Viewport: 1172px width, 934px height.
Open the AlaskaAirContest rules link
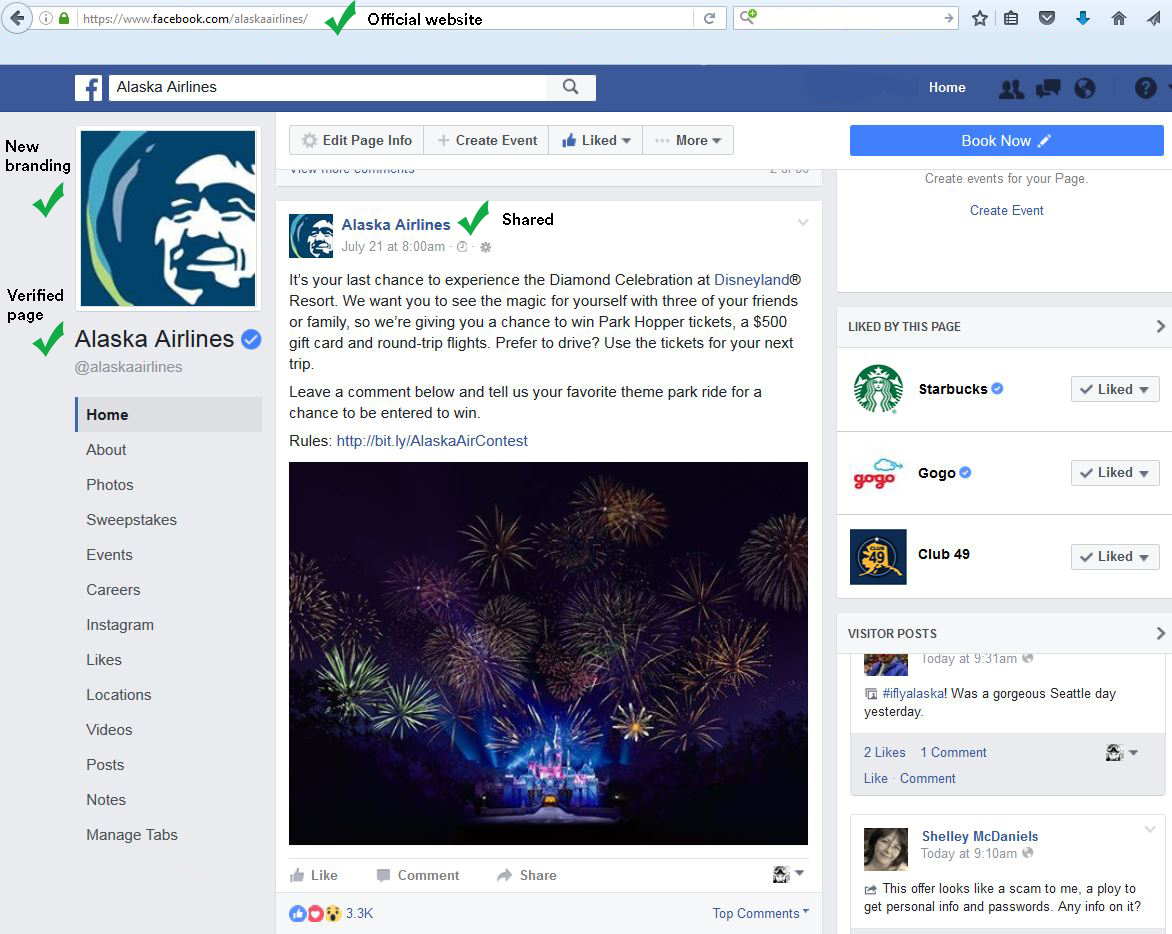pyautogui.click(x=432, y=441)
